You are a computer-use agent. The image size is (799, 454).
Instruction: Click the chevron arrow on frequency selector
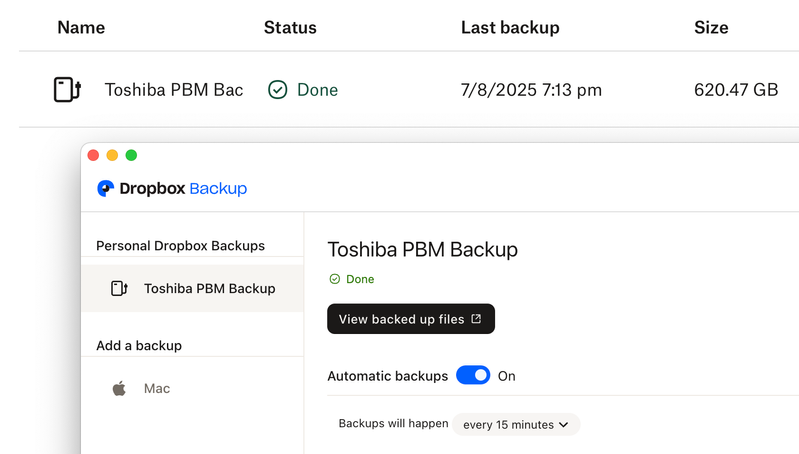click(x=564, y=424)
